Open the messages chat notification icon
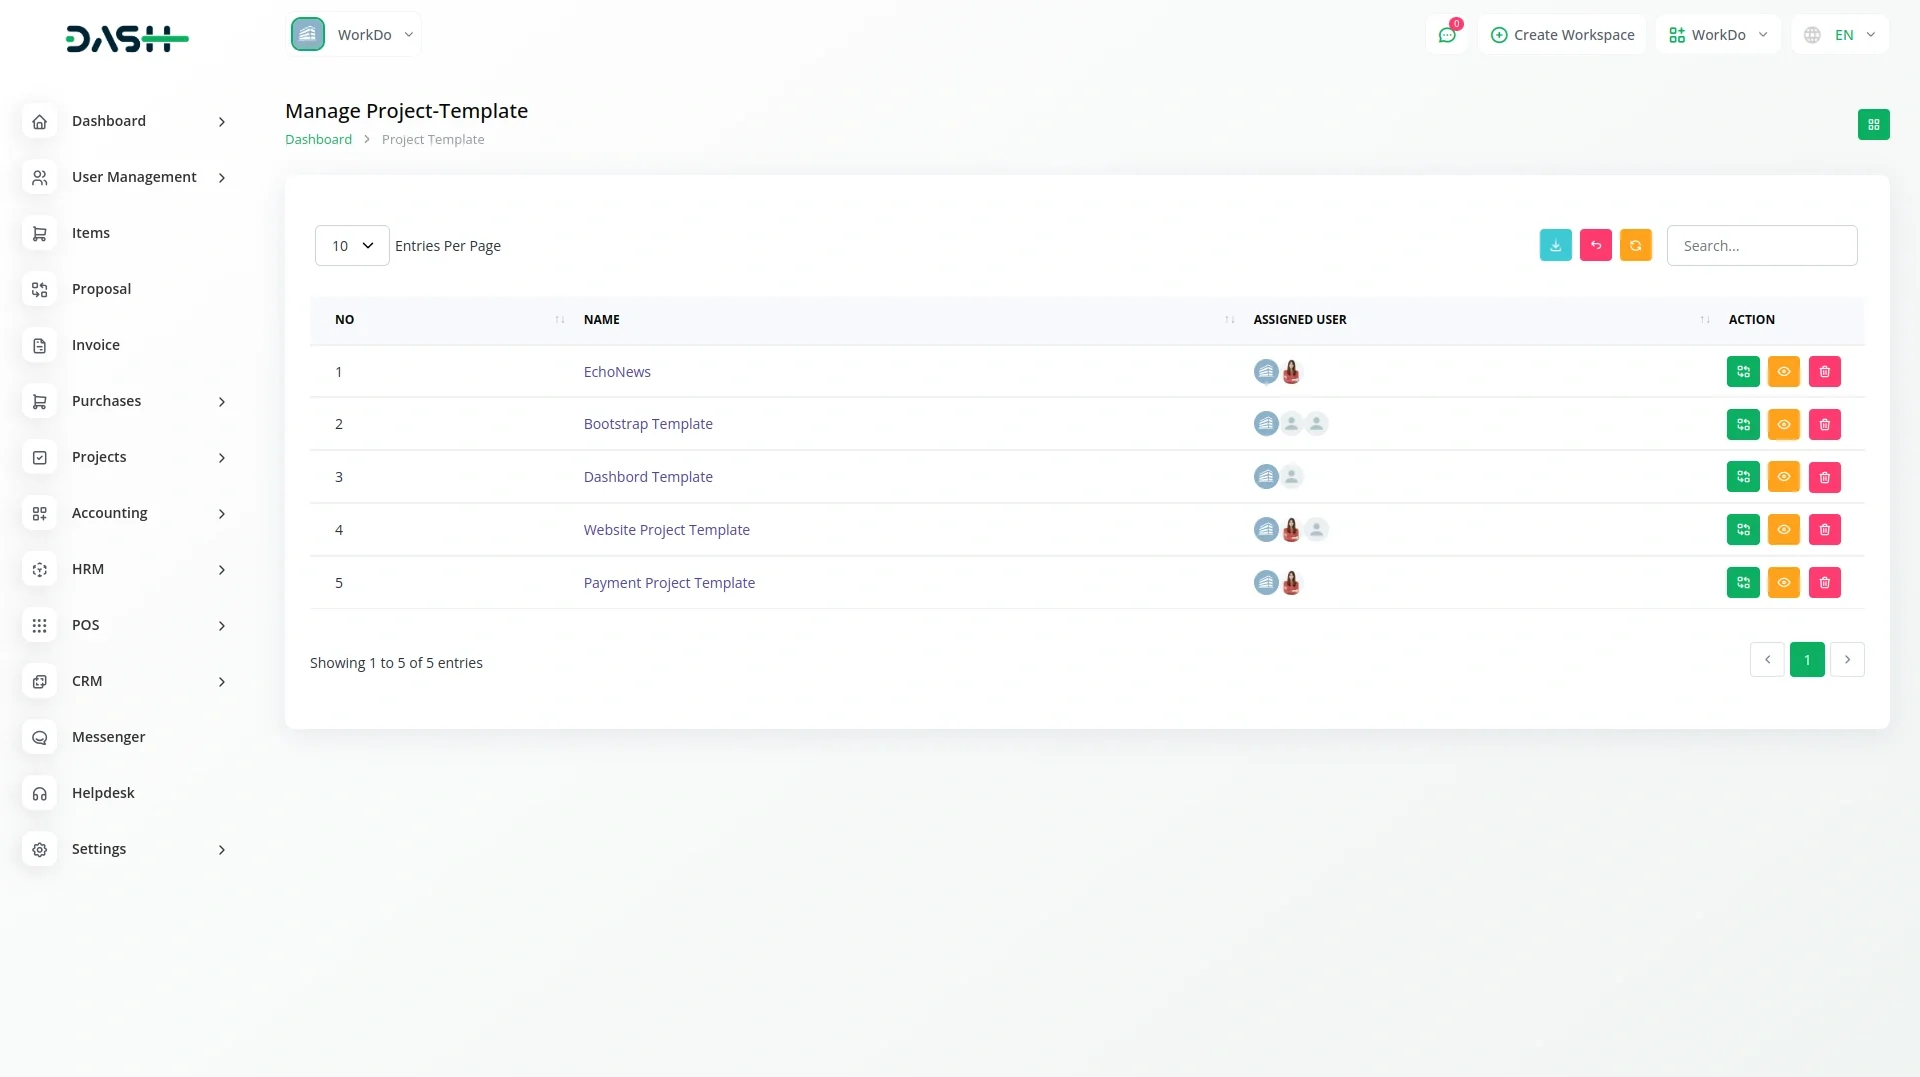Viewport: 1920px width, 1077px height. (1446, 35)
